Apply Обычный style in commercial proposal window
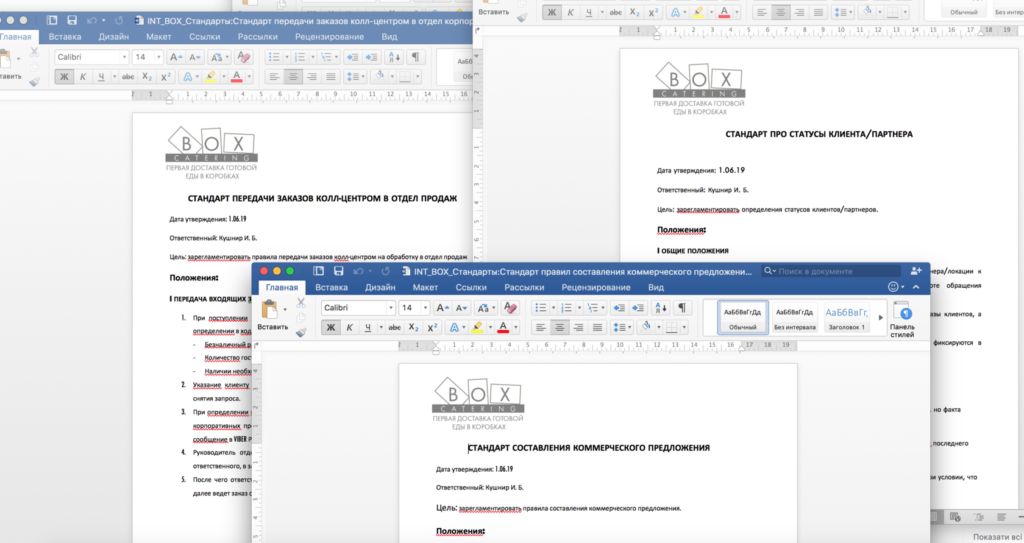1024x543 pixels. point(743,318)
